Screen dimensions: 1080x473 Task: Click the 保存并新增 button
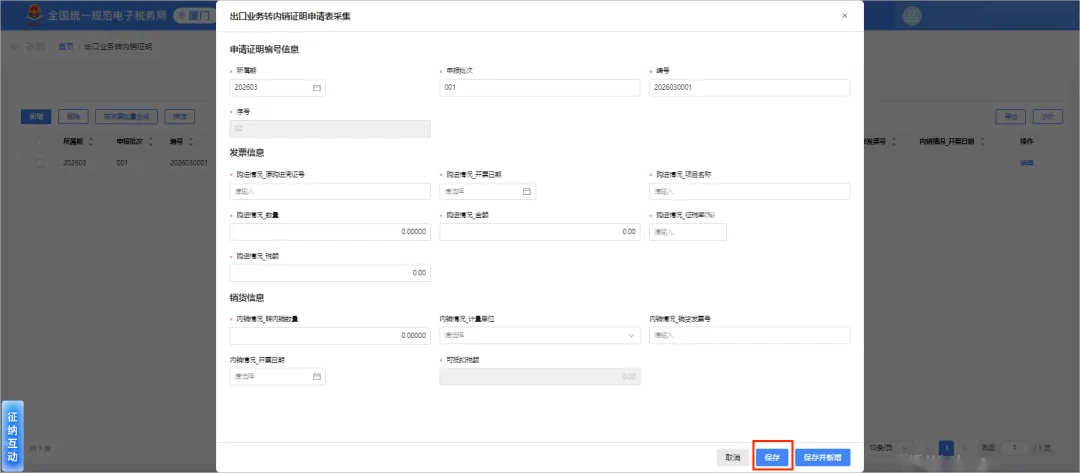(x=822, y=457)
